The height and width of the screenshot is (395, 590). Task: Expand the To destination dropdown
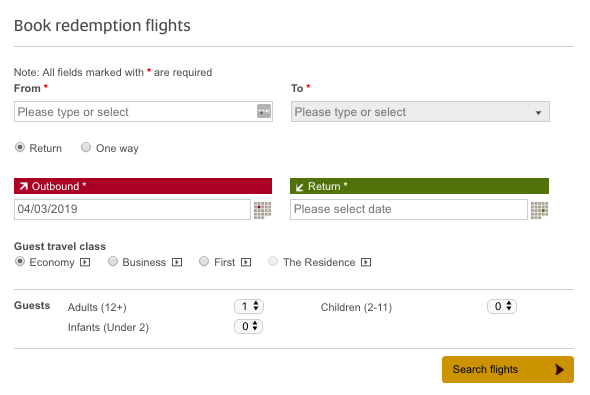(420, 111)
